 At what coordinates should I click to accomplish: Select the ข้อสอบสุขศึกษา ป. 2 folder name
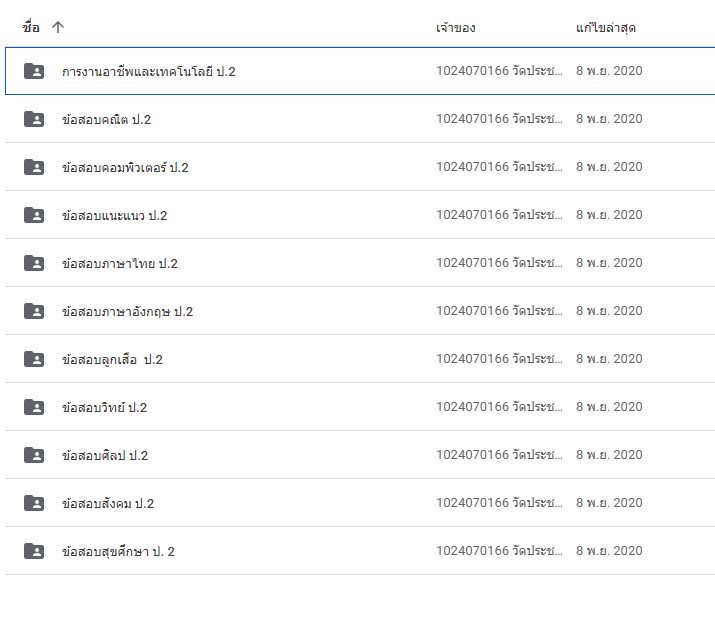pyautogui.click(x=118, y=552)
